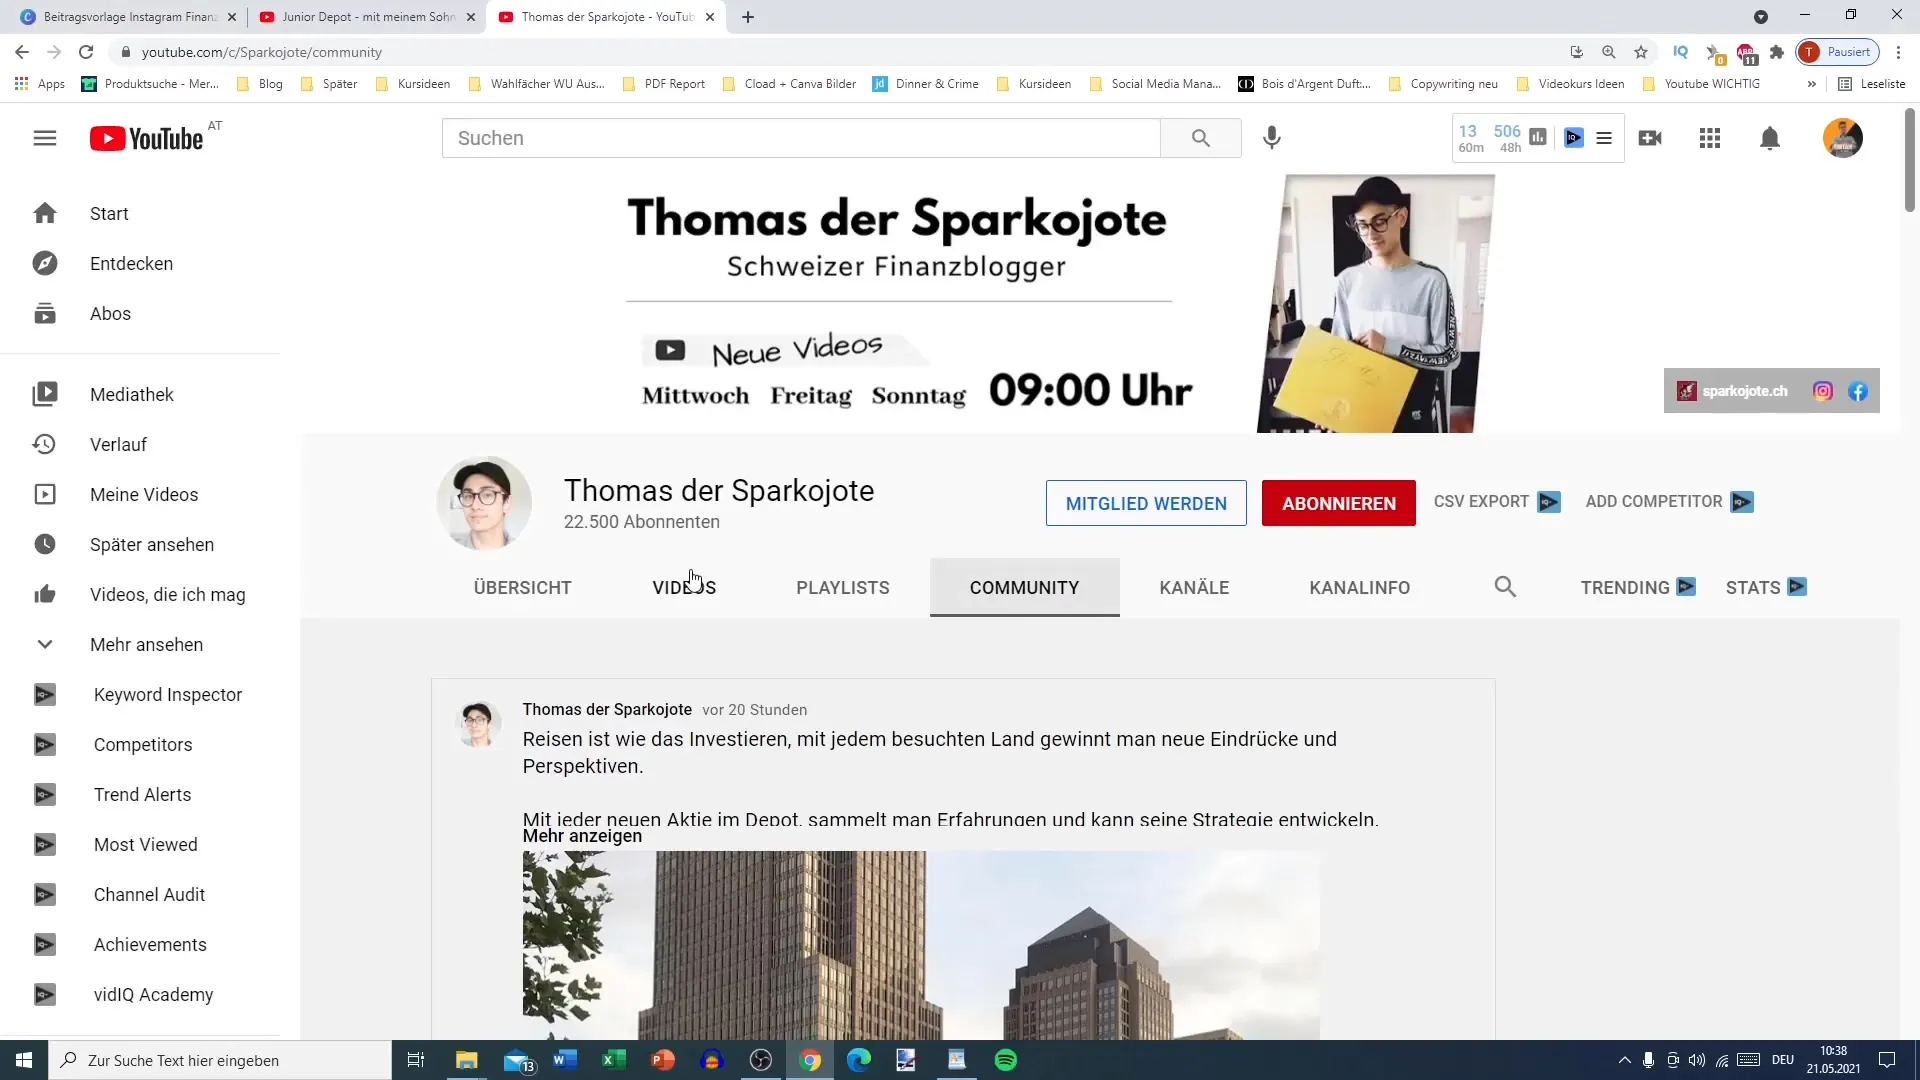Switch to Junior Depot browser tab

click(366, 17)
